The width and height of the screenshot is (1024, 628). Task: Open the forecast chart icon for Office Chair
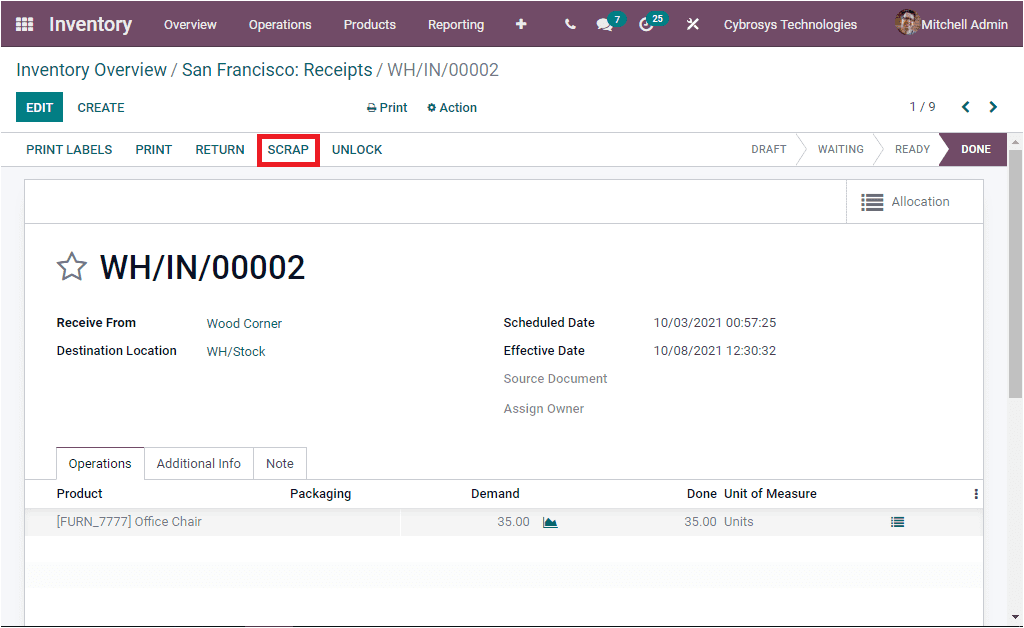[550, 521]
